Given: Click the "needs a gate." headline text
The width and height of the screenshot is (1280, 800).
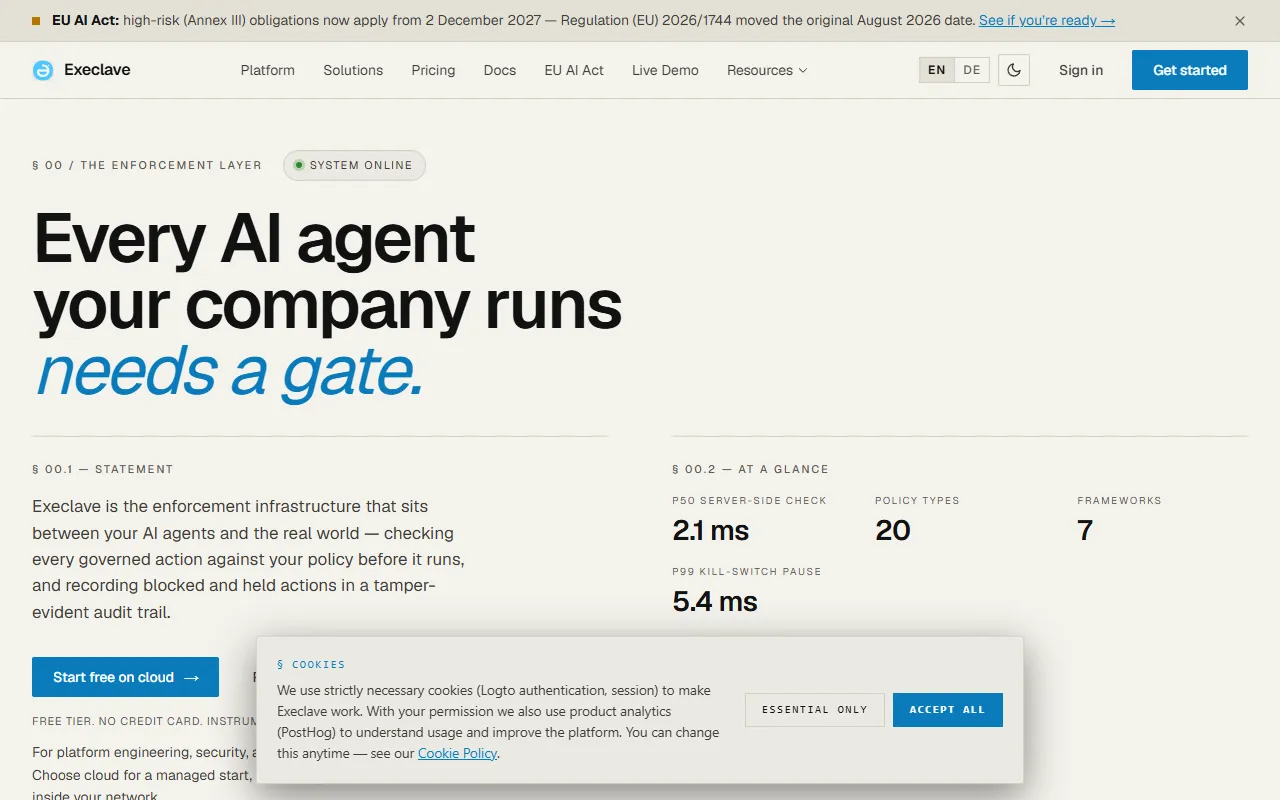Looking at the screenshot, I should [x=229, y=372].
